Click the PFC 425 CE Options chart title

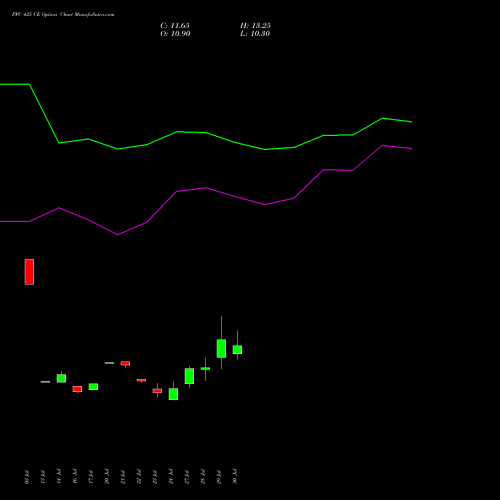pos(63,15)
